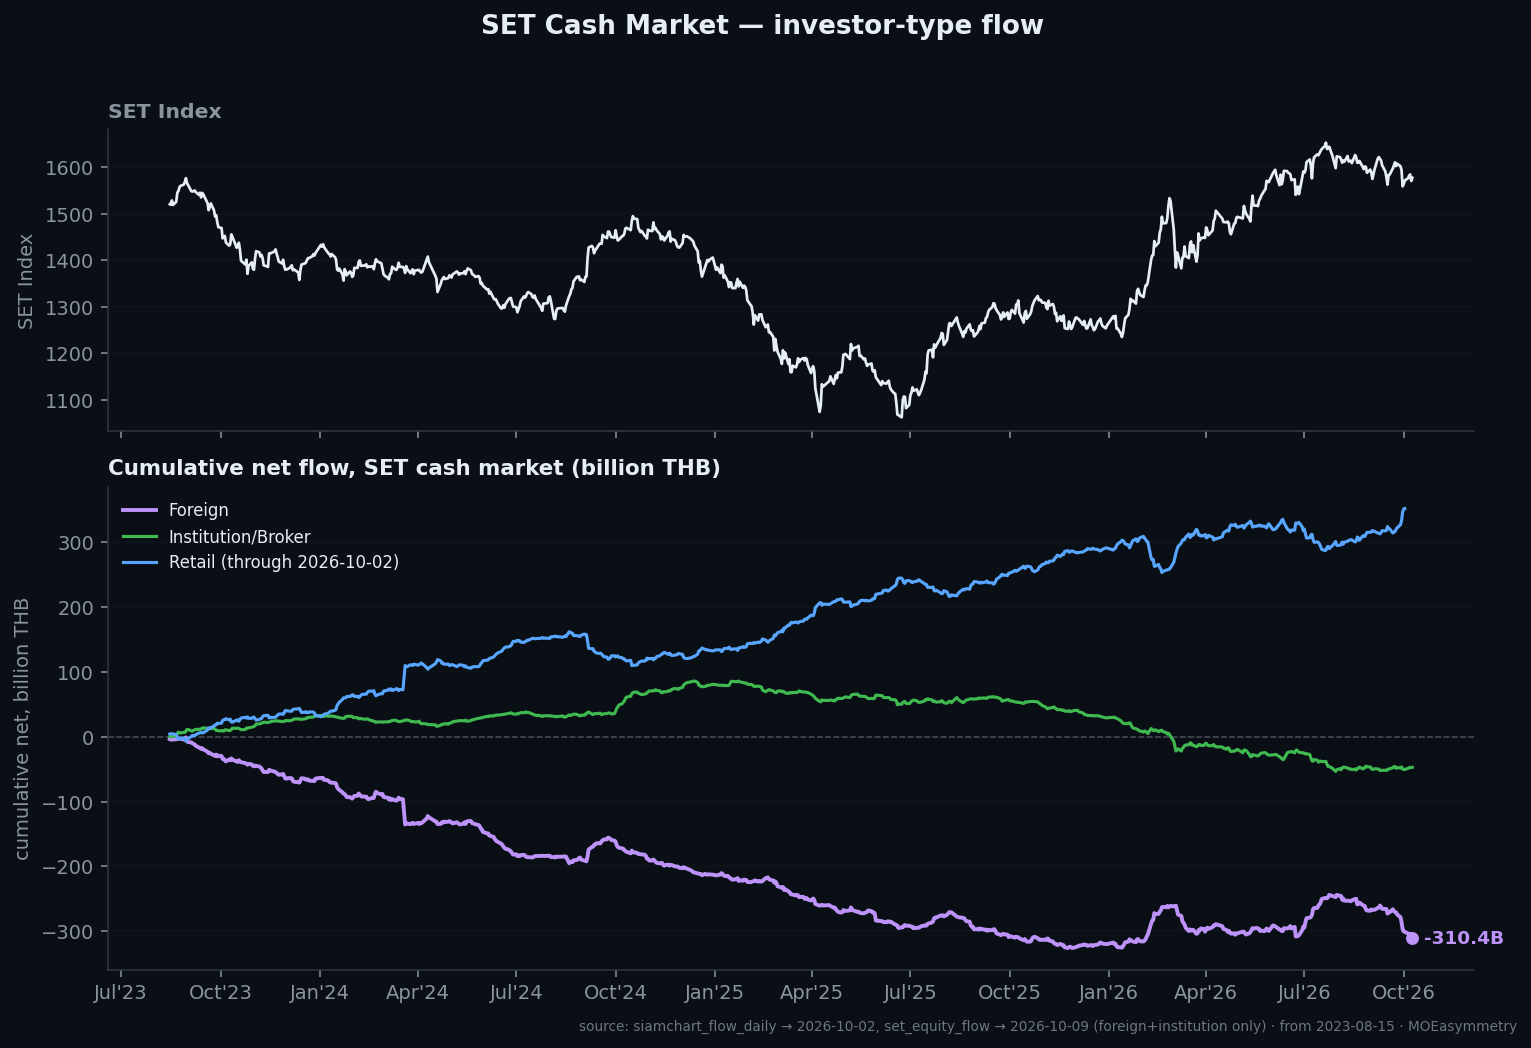Click the "Foreign" legend label
Image resolution: width=1531 pixels, height=1048 pixels.
[199, 510]
